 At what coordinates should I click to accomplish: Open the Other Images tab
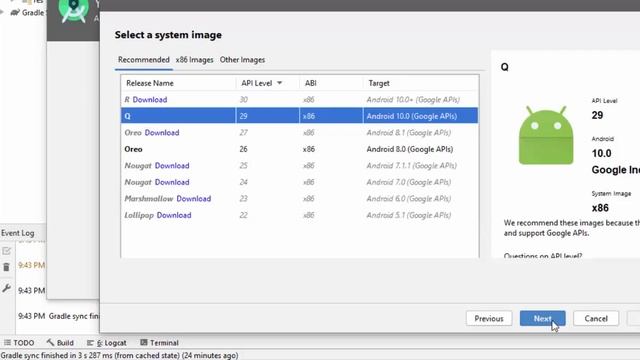(242, 60)
